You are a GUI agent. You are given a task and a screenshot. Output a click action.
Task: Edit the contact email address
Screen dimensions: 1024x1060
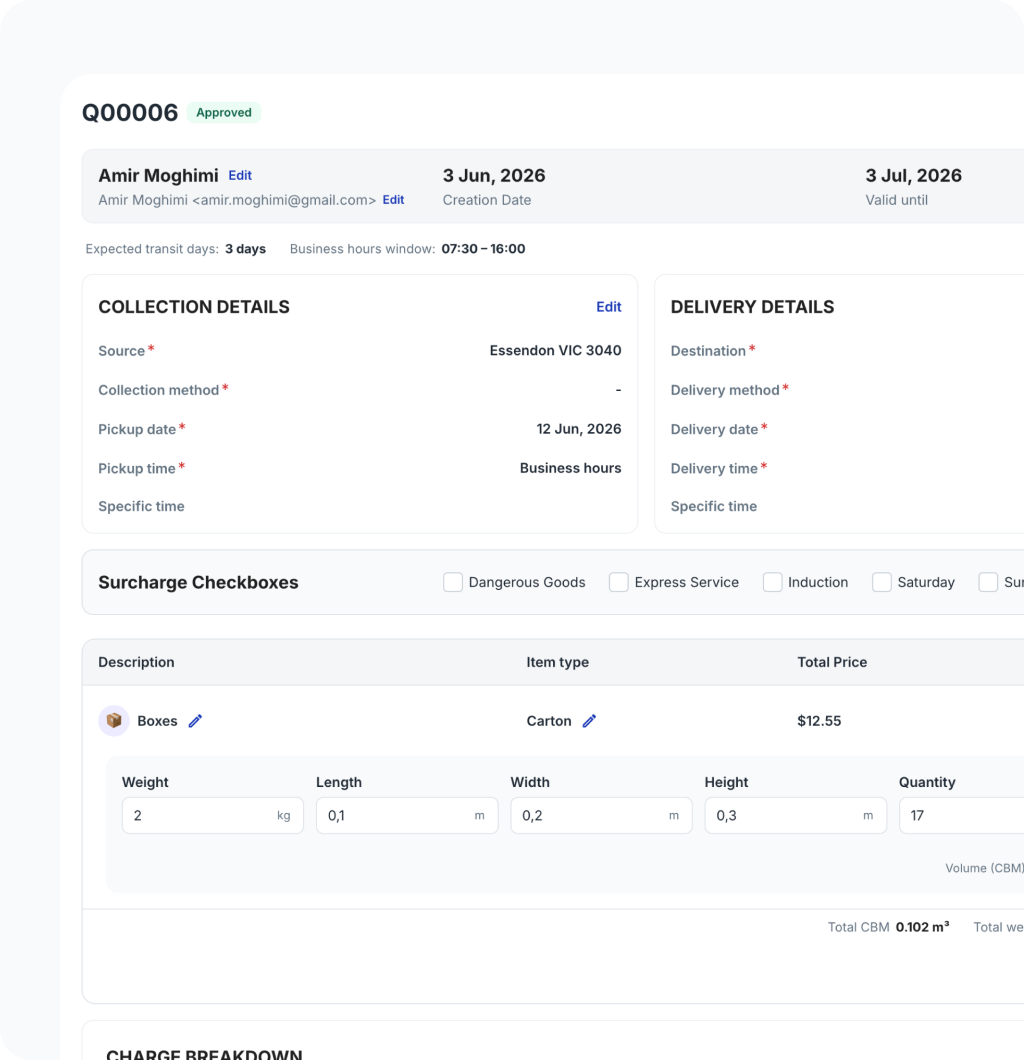pyautogui.click(x=393, y=200)
